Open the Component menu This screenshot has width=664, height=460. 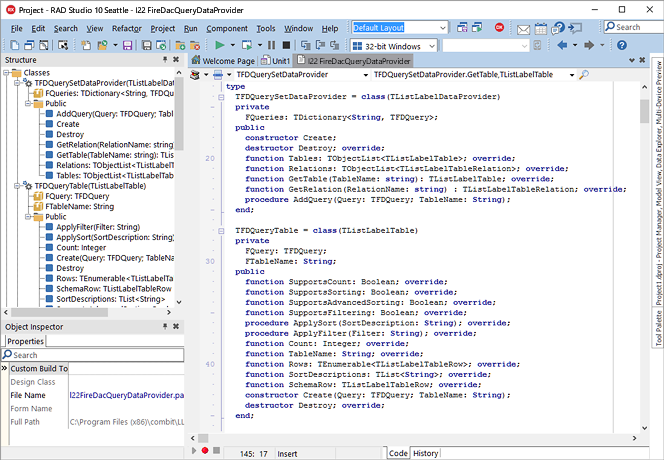click(227, 28)
